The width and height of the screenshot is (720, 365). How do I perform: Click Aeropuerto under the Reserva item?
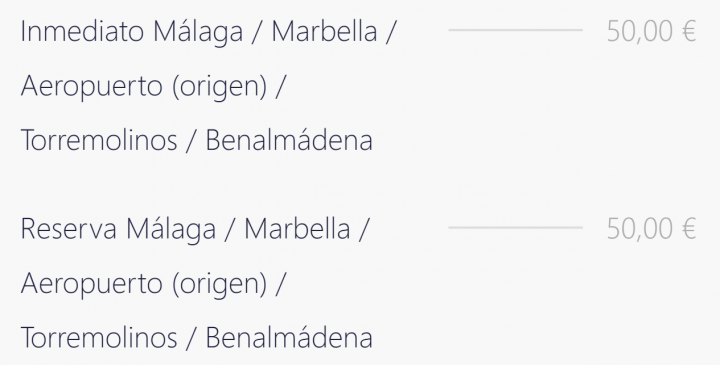[92, 284]
